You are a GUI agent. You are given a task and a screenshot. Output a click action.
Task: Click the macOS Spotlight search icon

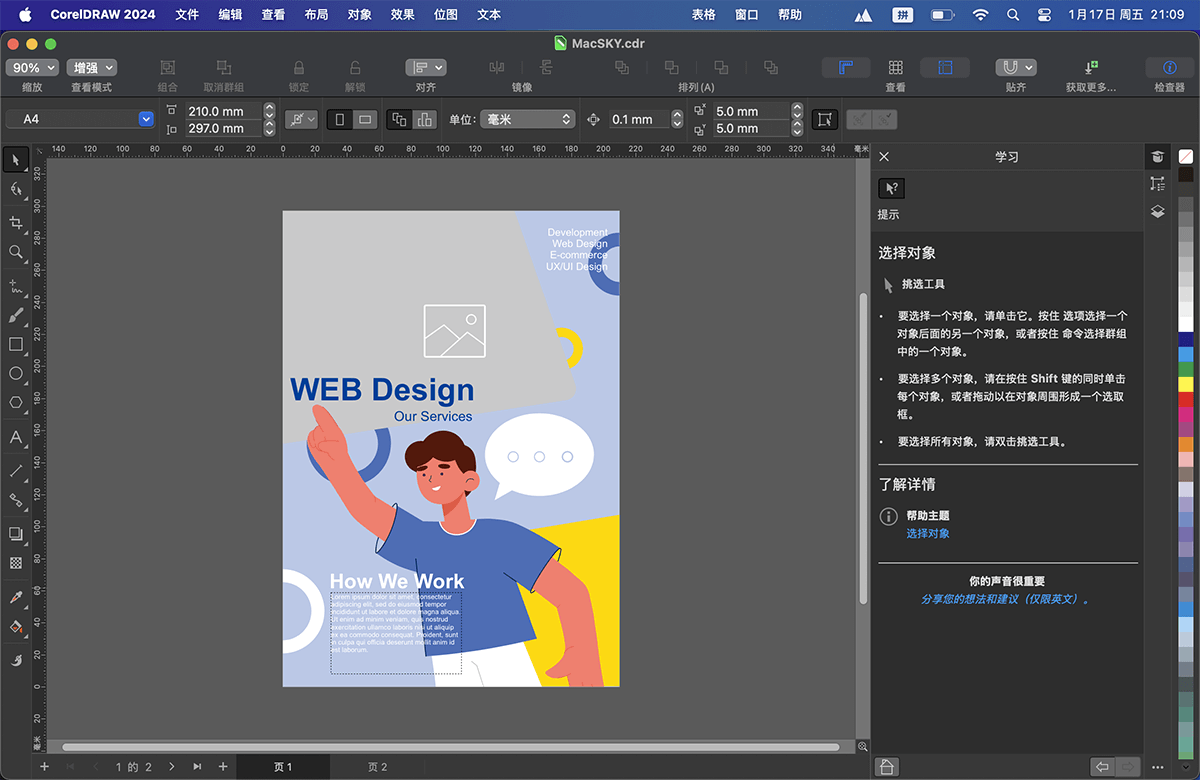1013,15
